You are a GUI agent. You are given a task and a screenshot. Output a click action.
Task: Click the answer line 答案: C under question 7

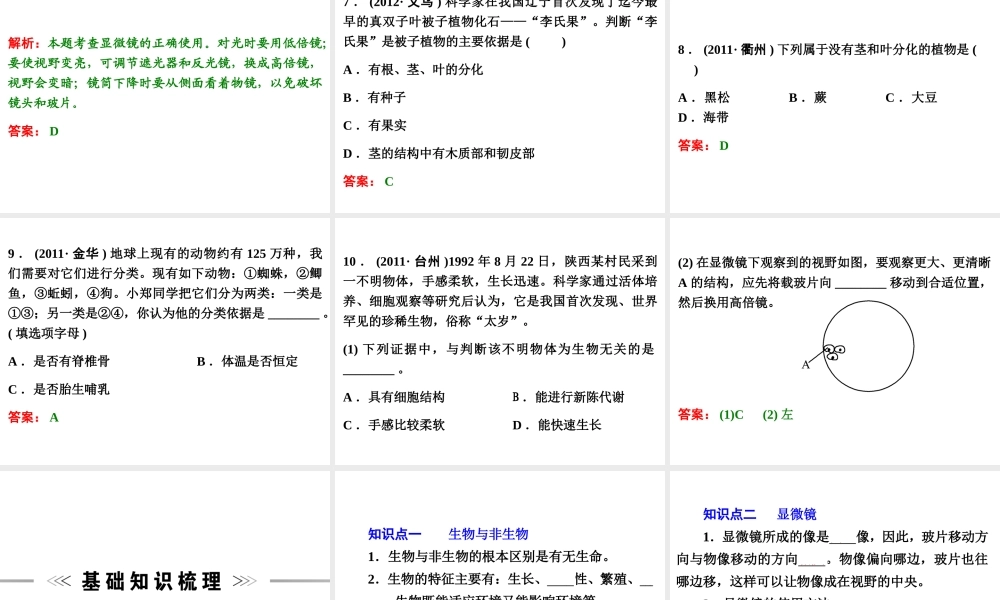pyautogui.click(x=368, y=182)
